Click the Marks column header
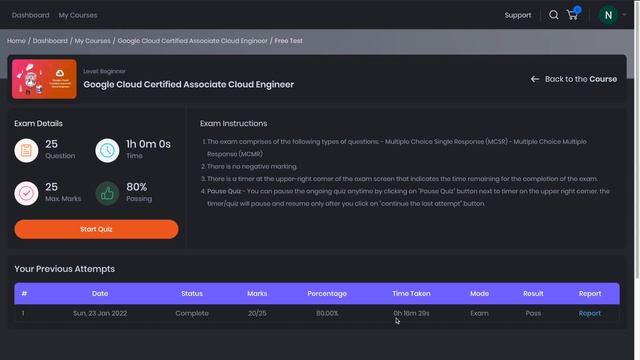Viewport: 640px width, 360px height. [x=257, y=293]
